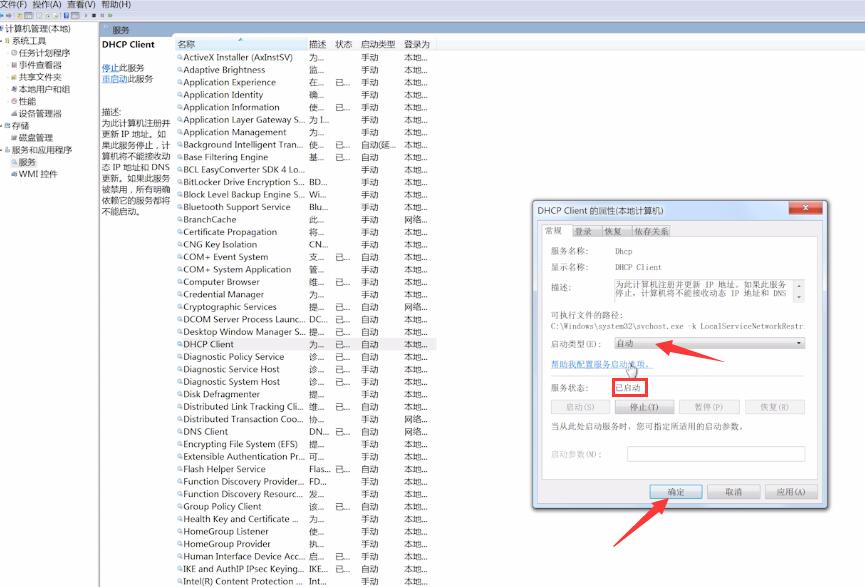This screenshot has height=587, width=865.
Task: Sort services by 名称 column header
Action: [x=242, y=44]
